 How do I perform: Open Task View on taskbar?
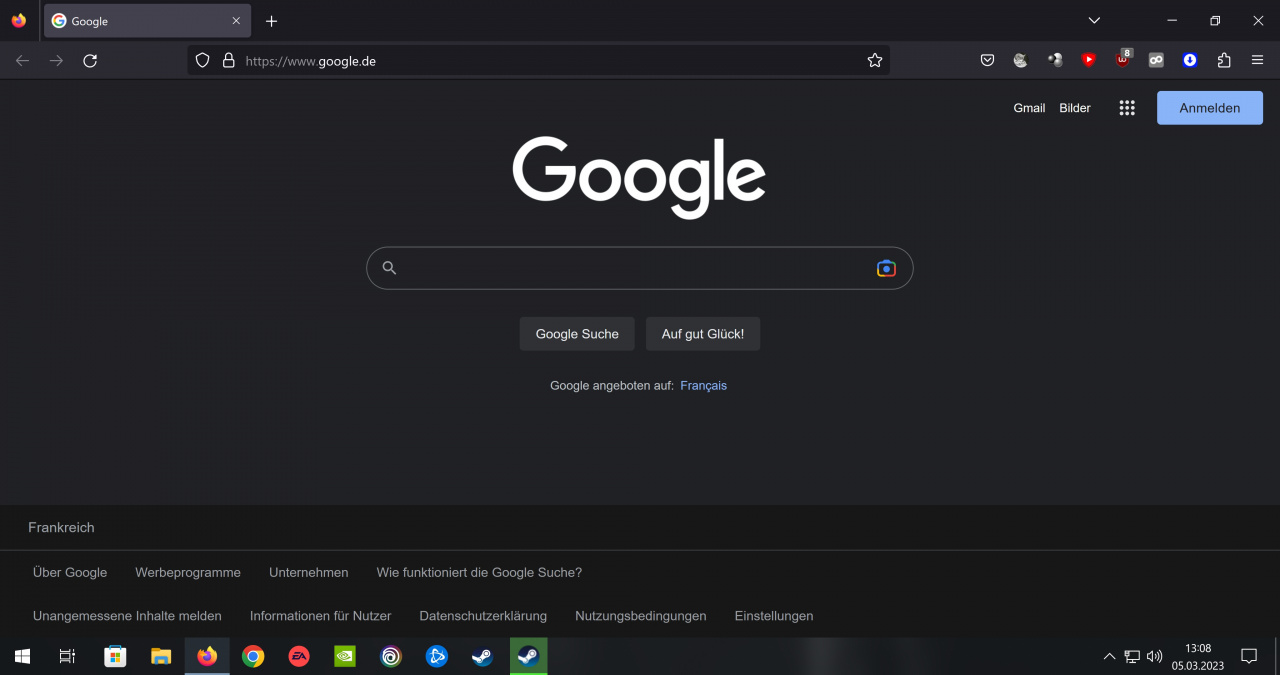(x=67, y=656)
